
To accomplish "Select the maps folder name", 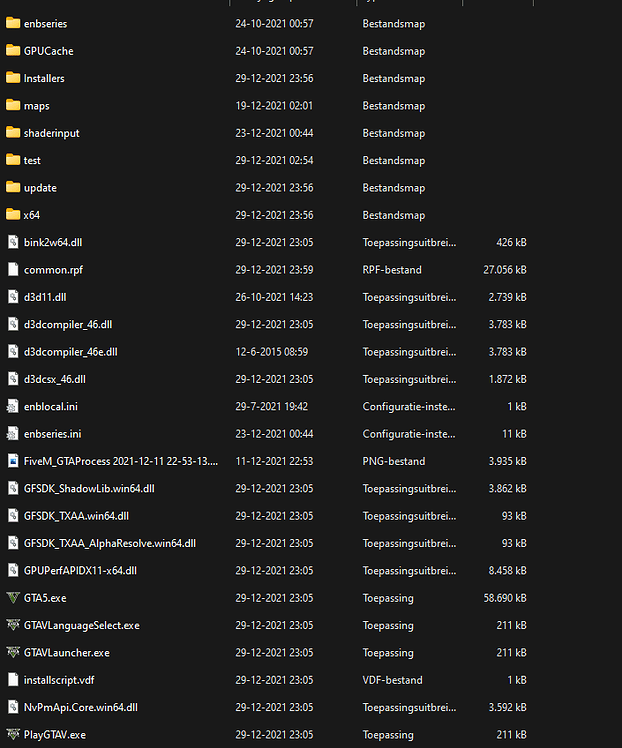I will point(37,106).
